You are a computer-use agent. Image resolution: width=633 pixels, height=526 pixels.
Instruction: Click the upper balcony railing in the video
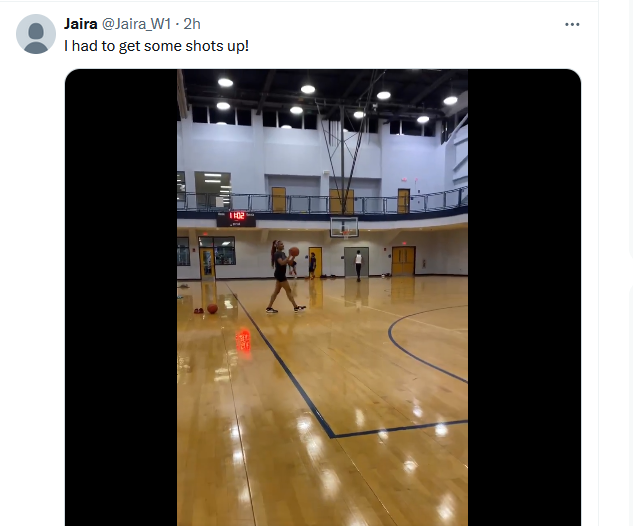[x=322, y=202]
